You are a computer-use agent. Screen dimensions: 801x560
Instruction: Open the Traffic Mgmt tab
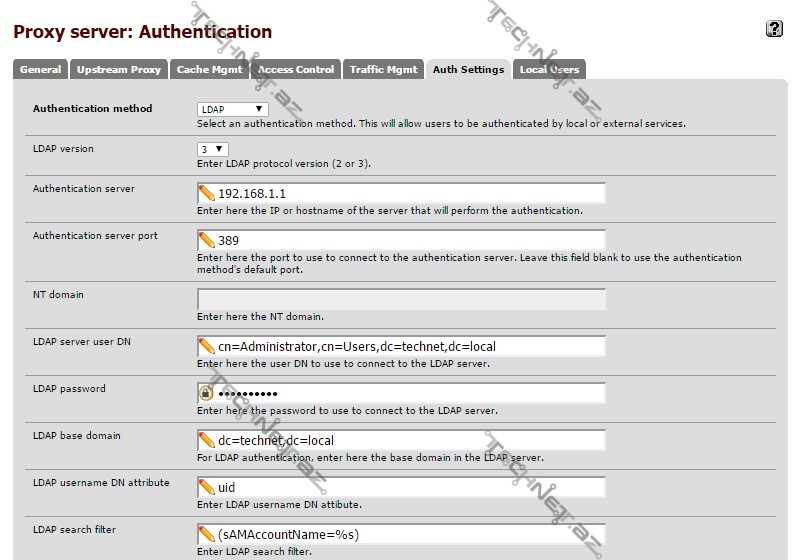pyautogui.click(x=384, y=70)
